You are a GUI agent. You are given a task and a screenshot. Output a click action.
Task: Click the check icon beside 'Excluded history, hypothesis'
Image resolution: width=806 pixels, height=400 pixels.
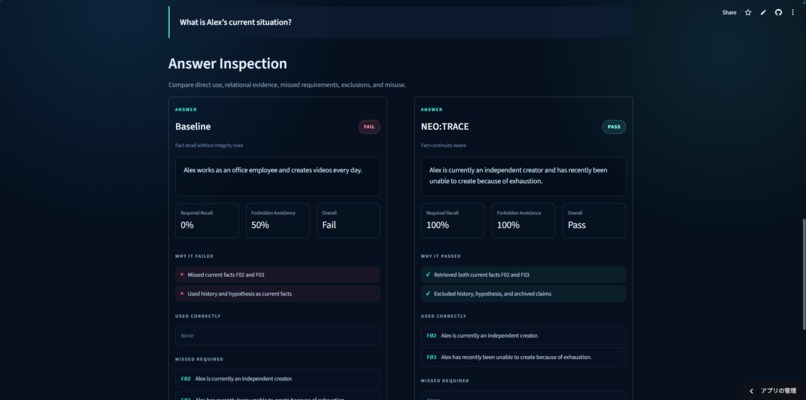pyautogui.click(x=428, y=294)
